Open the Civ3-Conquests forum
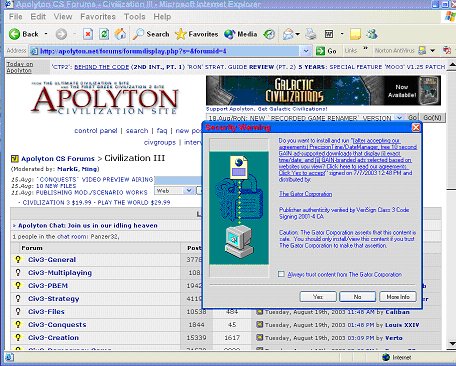Screen dimensions: 456x366 coord(57,325)
